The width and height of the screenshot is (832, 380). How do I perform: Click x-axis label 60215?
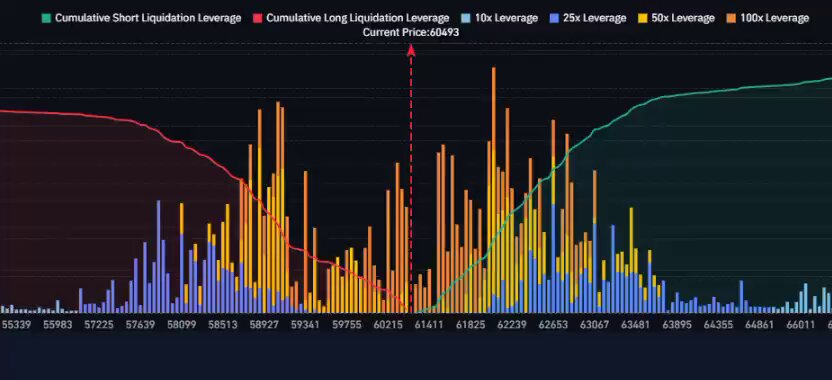pos(388,324)
